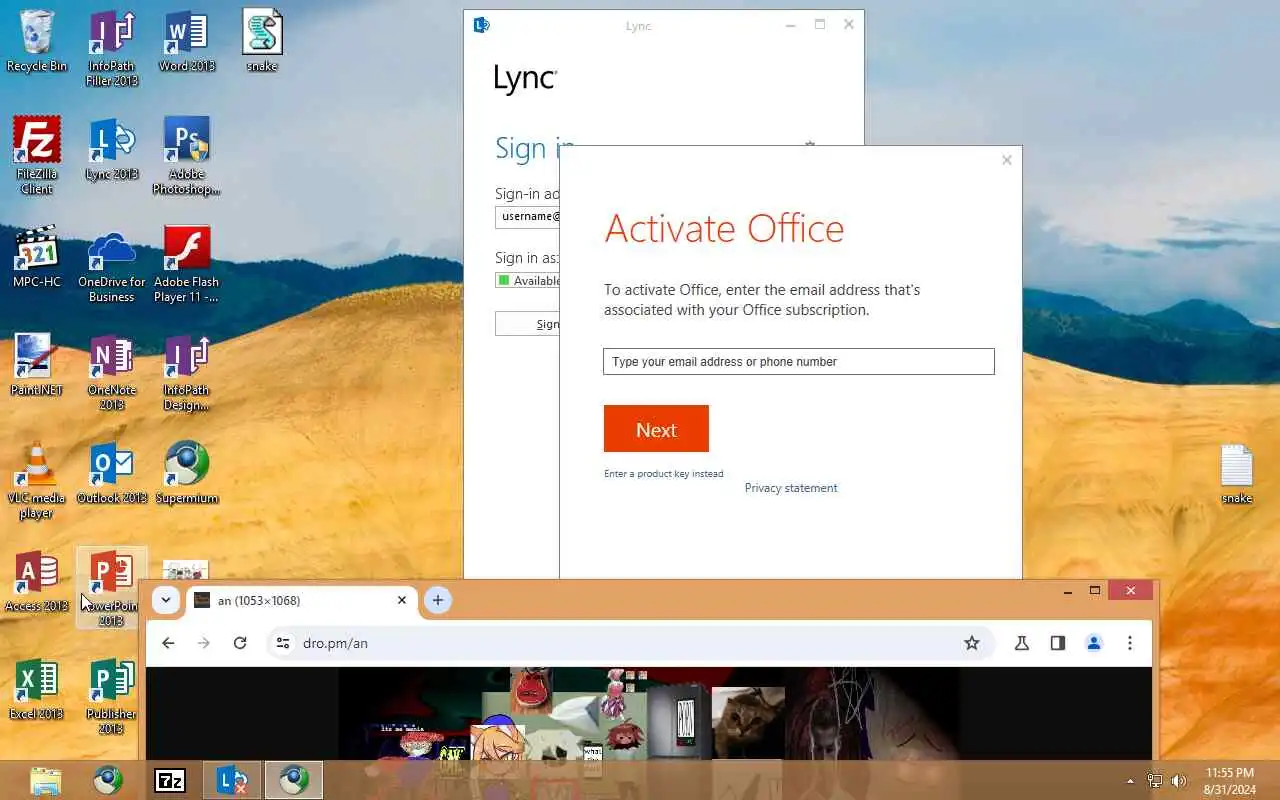Click taskbar clock showing 11:55 PM
This screenshot has height=800, width=1280.
(x=1229, y=781)
